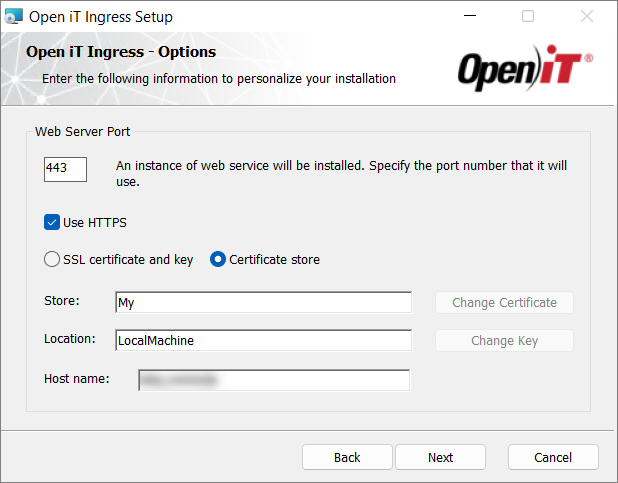Click the 'Open iT Ingress - Options' heading
This screenshot has height=483, width=618.
point(121,52)
